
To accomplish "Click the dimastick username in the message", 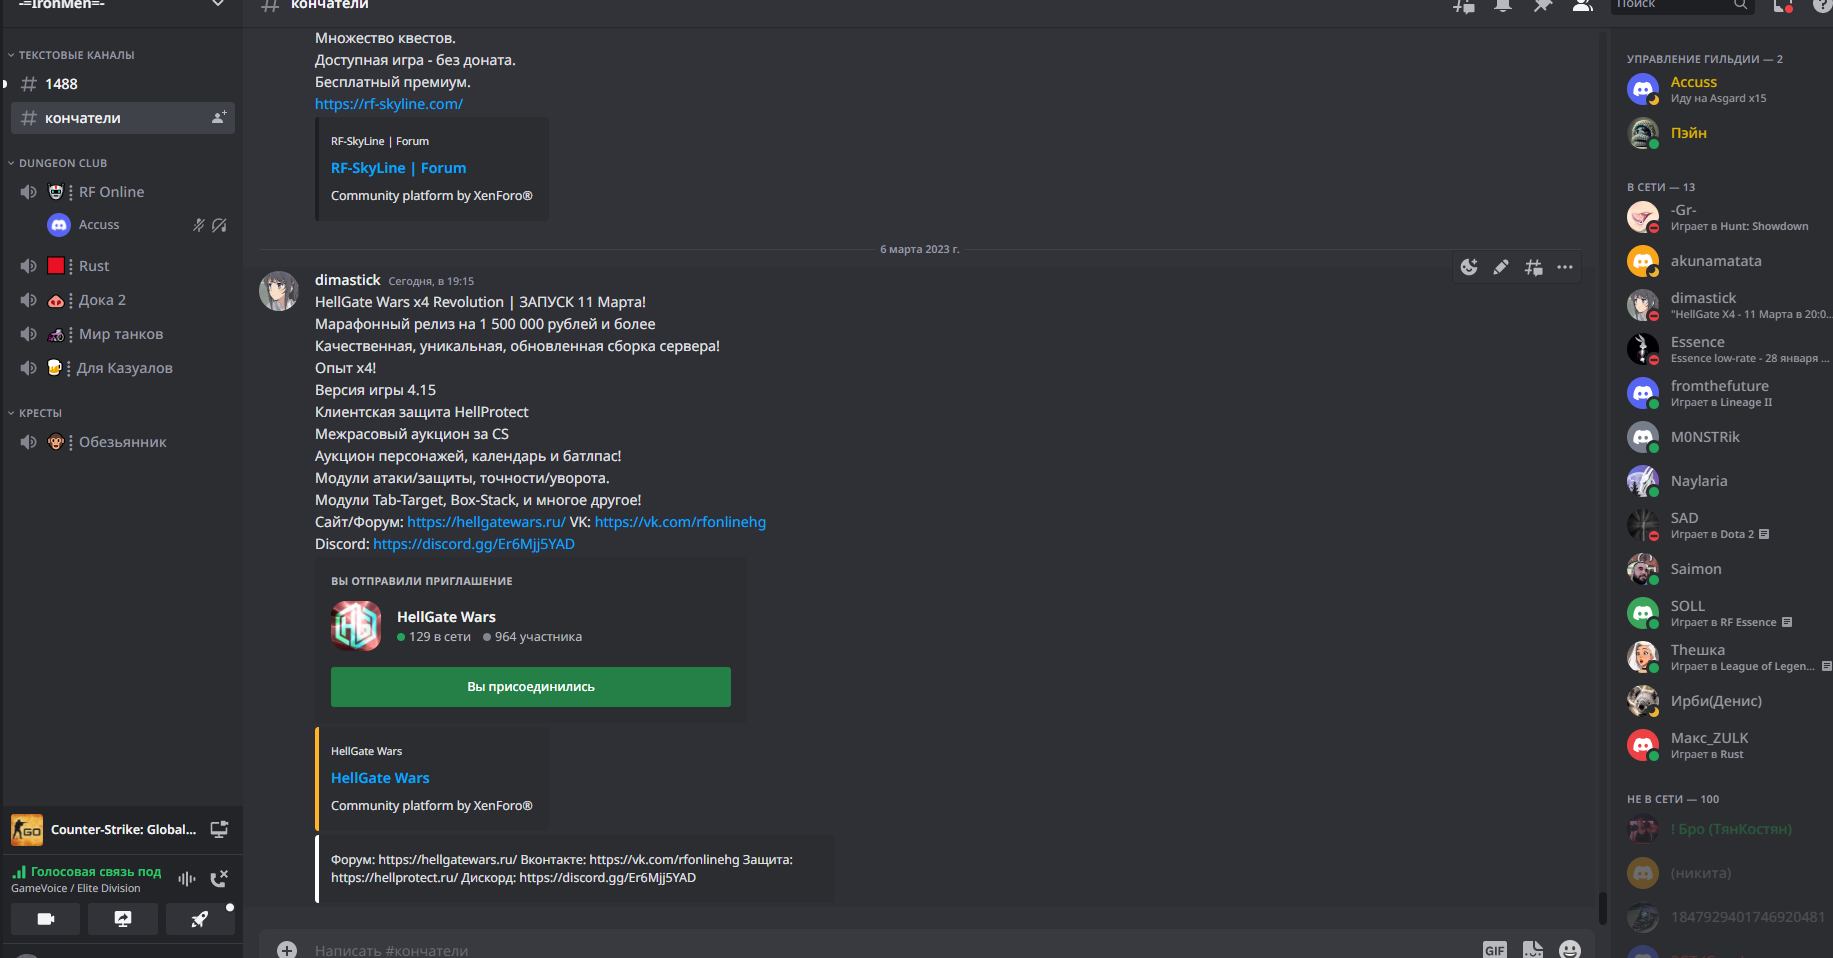I will (348, 280).
